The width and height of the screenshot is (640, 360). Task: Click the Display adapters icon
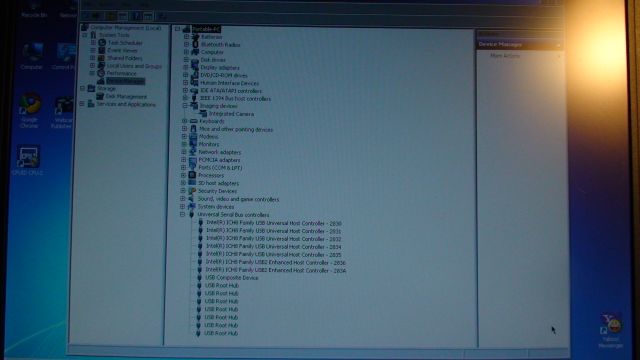[x=195, y=67]
